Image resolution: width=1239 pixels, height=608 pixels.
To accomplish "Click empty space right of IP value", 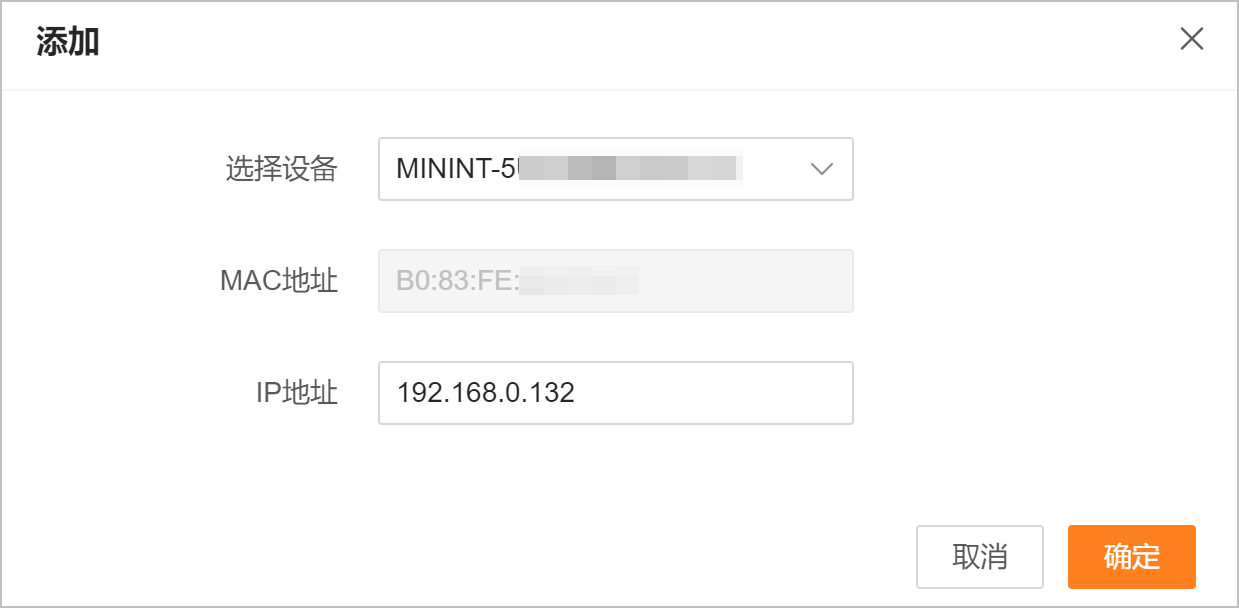I will tap(720, 393).
